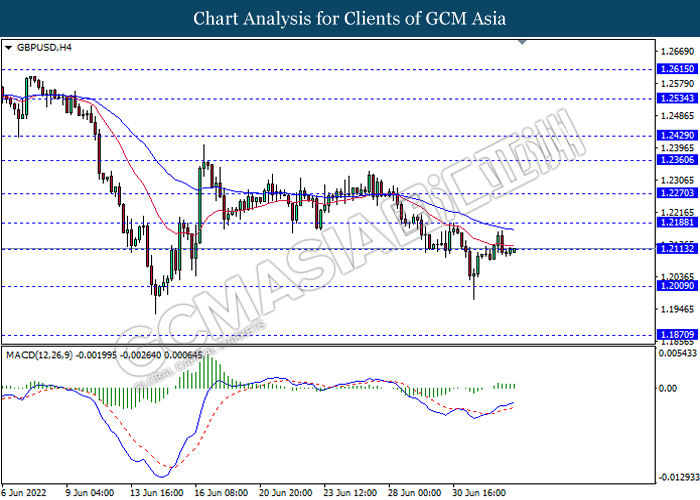Screen dimensions: 700x500
Task: Select the 1.24290 price level label
Action: point(677,135)
